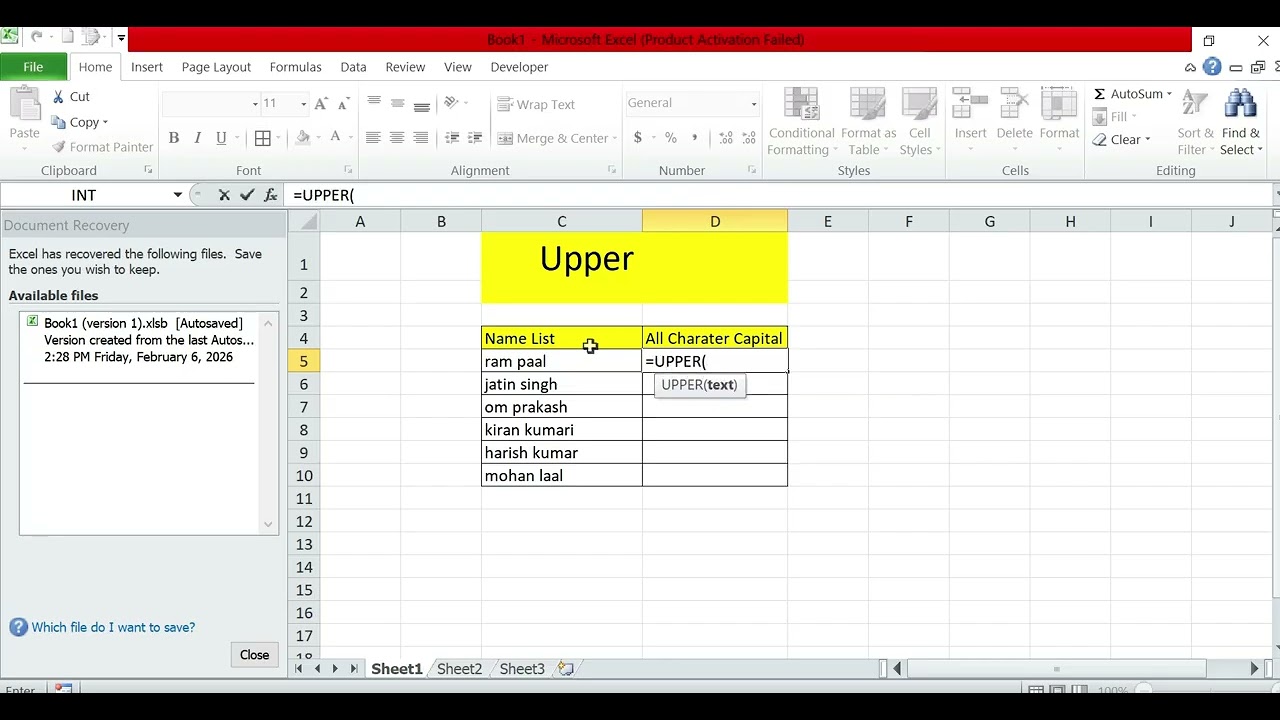Open the Borders button
1280x720 pixels.
(263, 138)
